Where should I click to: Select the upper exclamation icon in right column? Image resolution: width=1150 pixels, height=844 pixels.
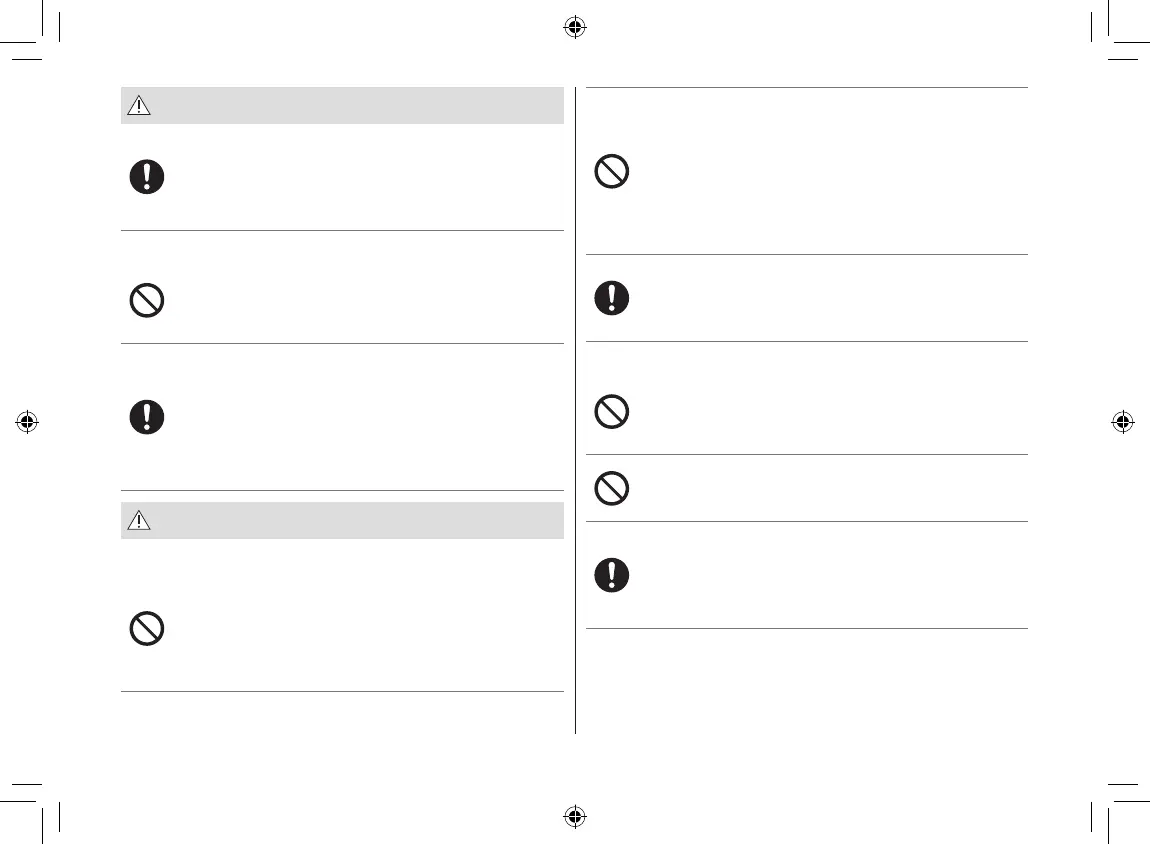612,298
